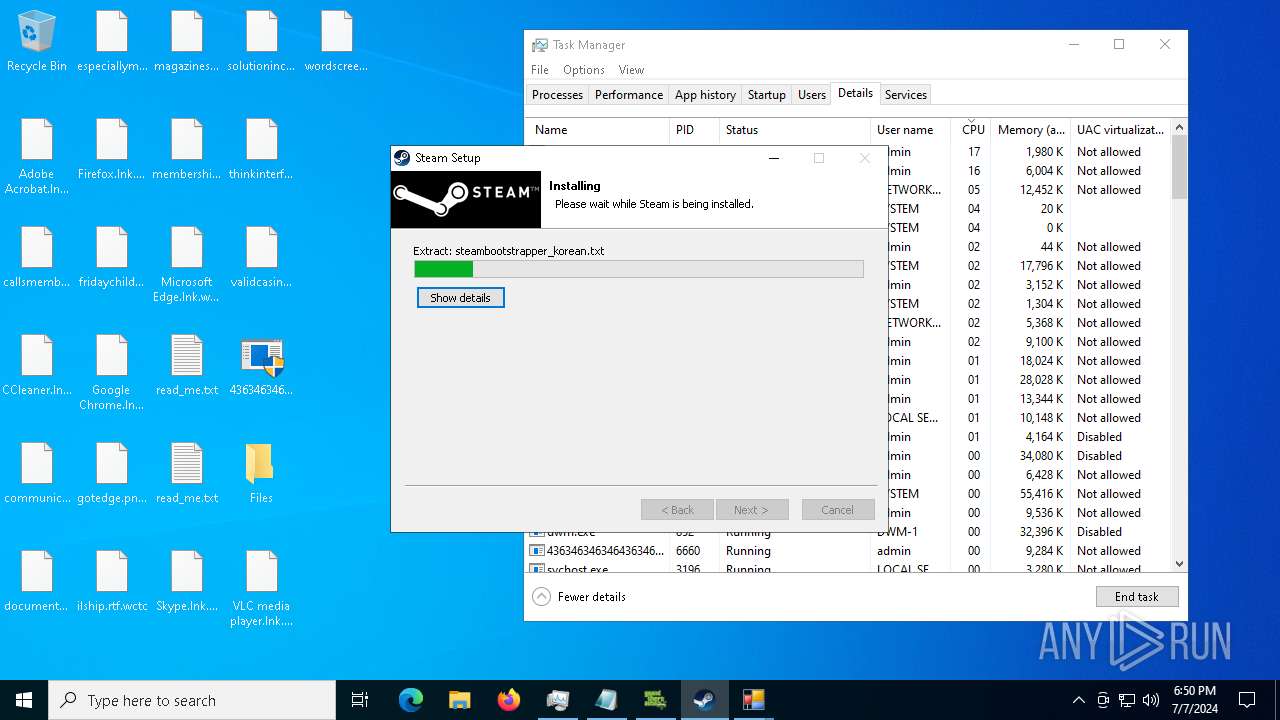This screenshot has height=720, width=1280.
Task: Open Microsoft Edge from the taskbar
Action: [x=411, y=700]
